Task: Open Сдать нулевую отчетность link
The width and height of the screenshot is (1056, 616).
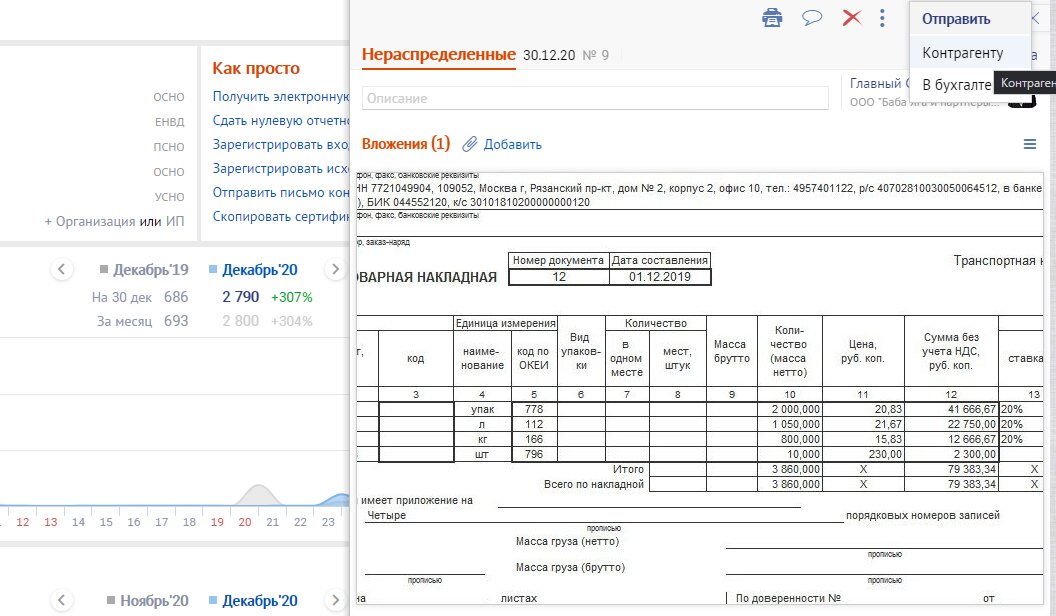Action: [281, 121]
